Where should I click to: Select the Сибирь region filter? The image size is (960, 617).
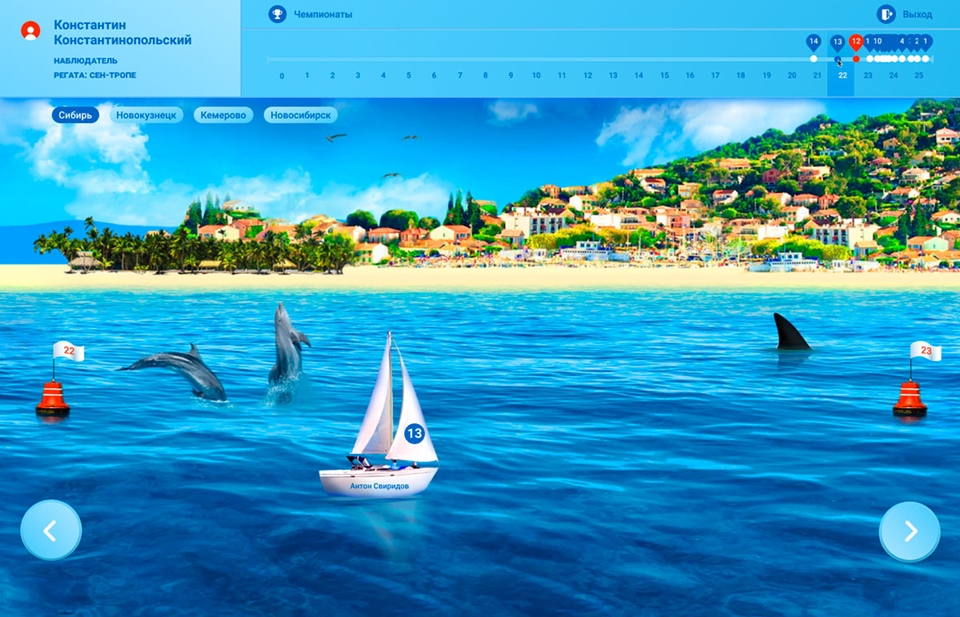coord(76,115)
